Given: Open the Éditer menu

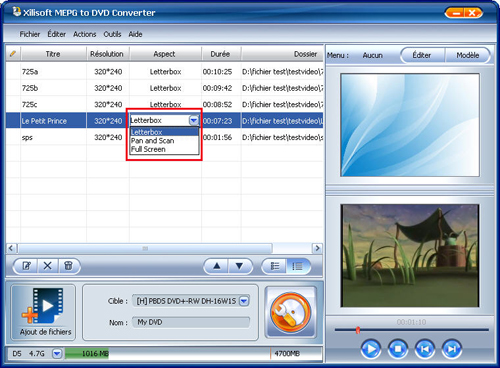Looking at the screenshot, I should click(x=56, y=34).
